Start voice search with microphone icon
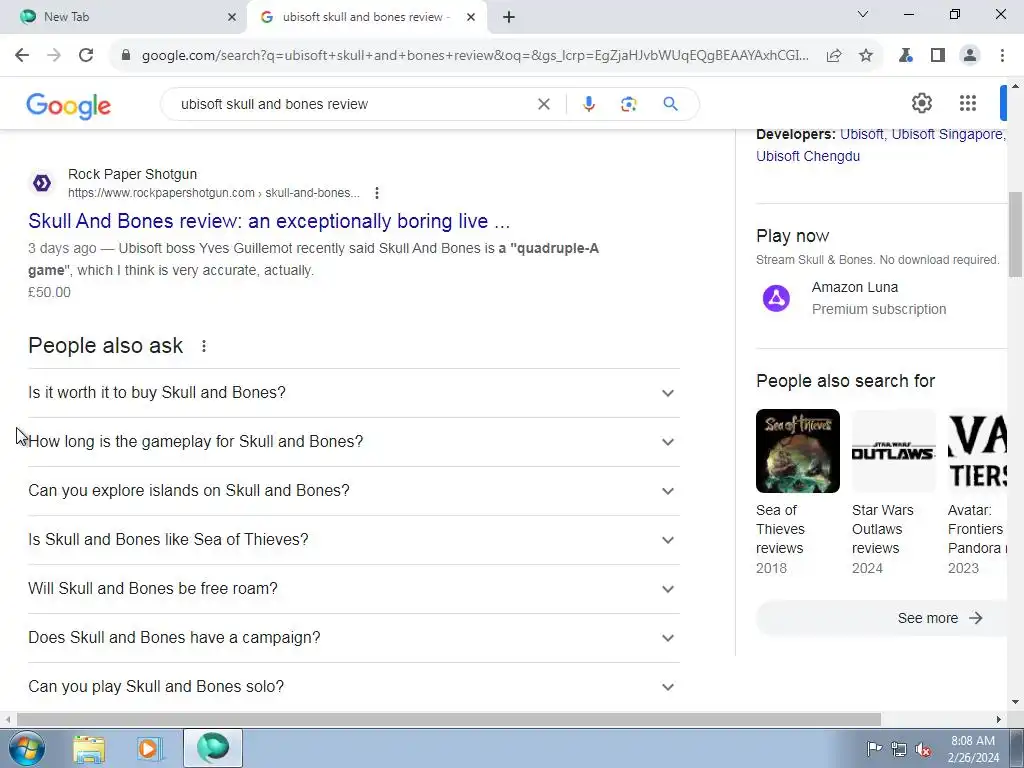Image resolution: width=1024 pixels, height=768 pixels. [588, 104]
